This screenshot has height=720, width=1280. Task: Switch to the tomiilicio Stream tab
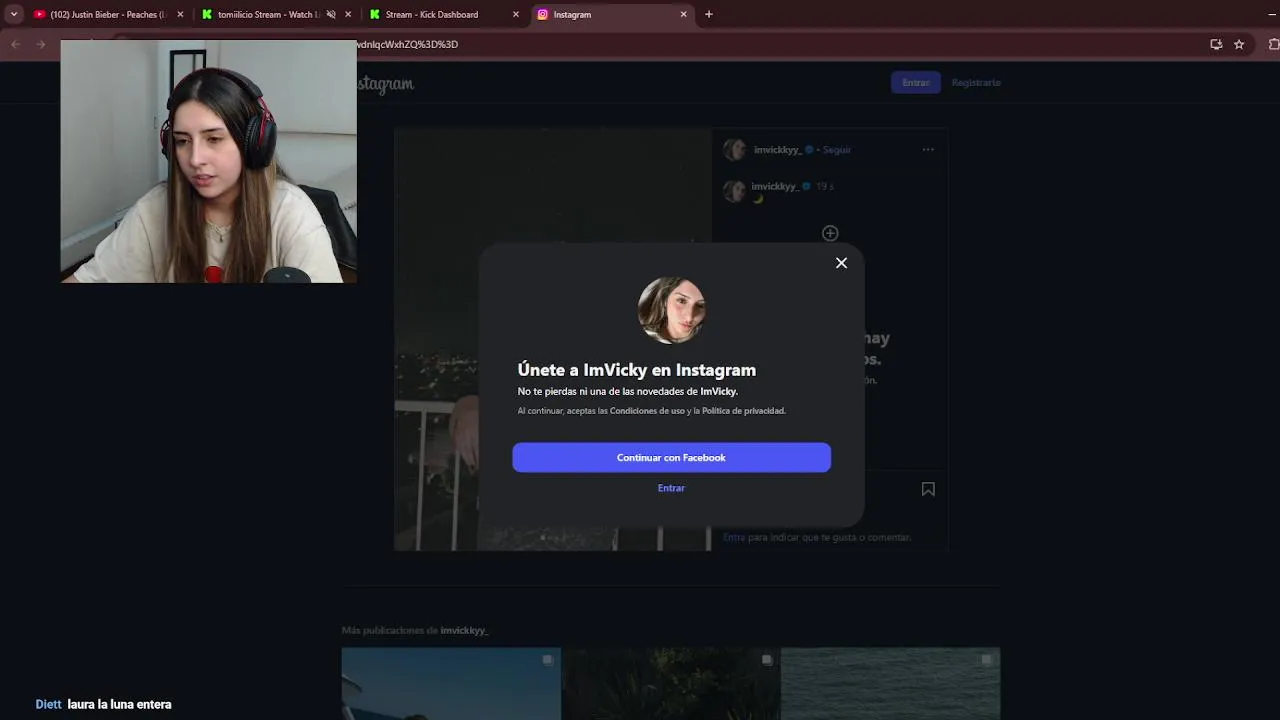click(x=268, y=14)
